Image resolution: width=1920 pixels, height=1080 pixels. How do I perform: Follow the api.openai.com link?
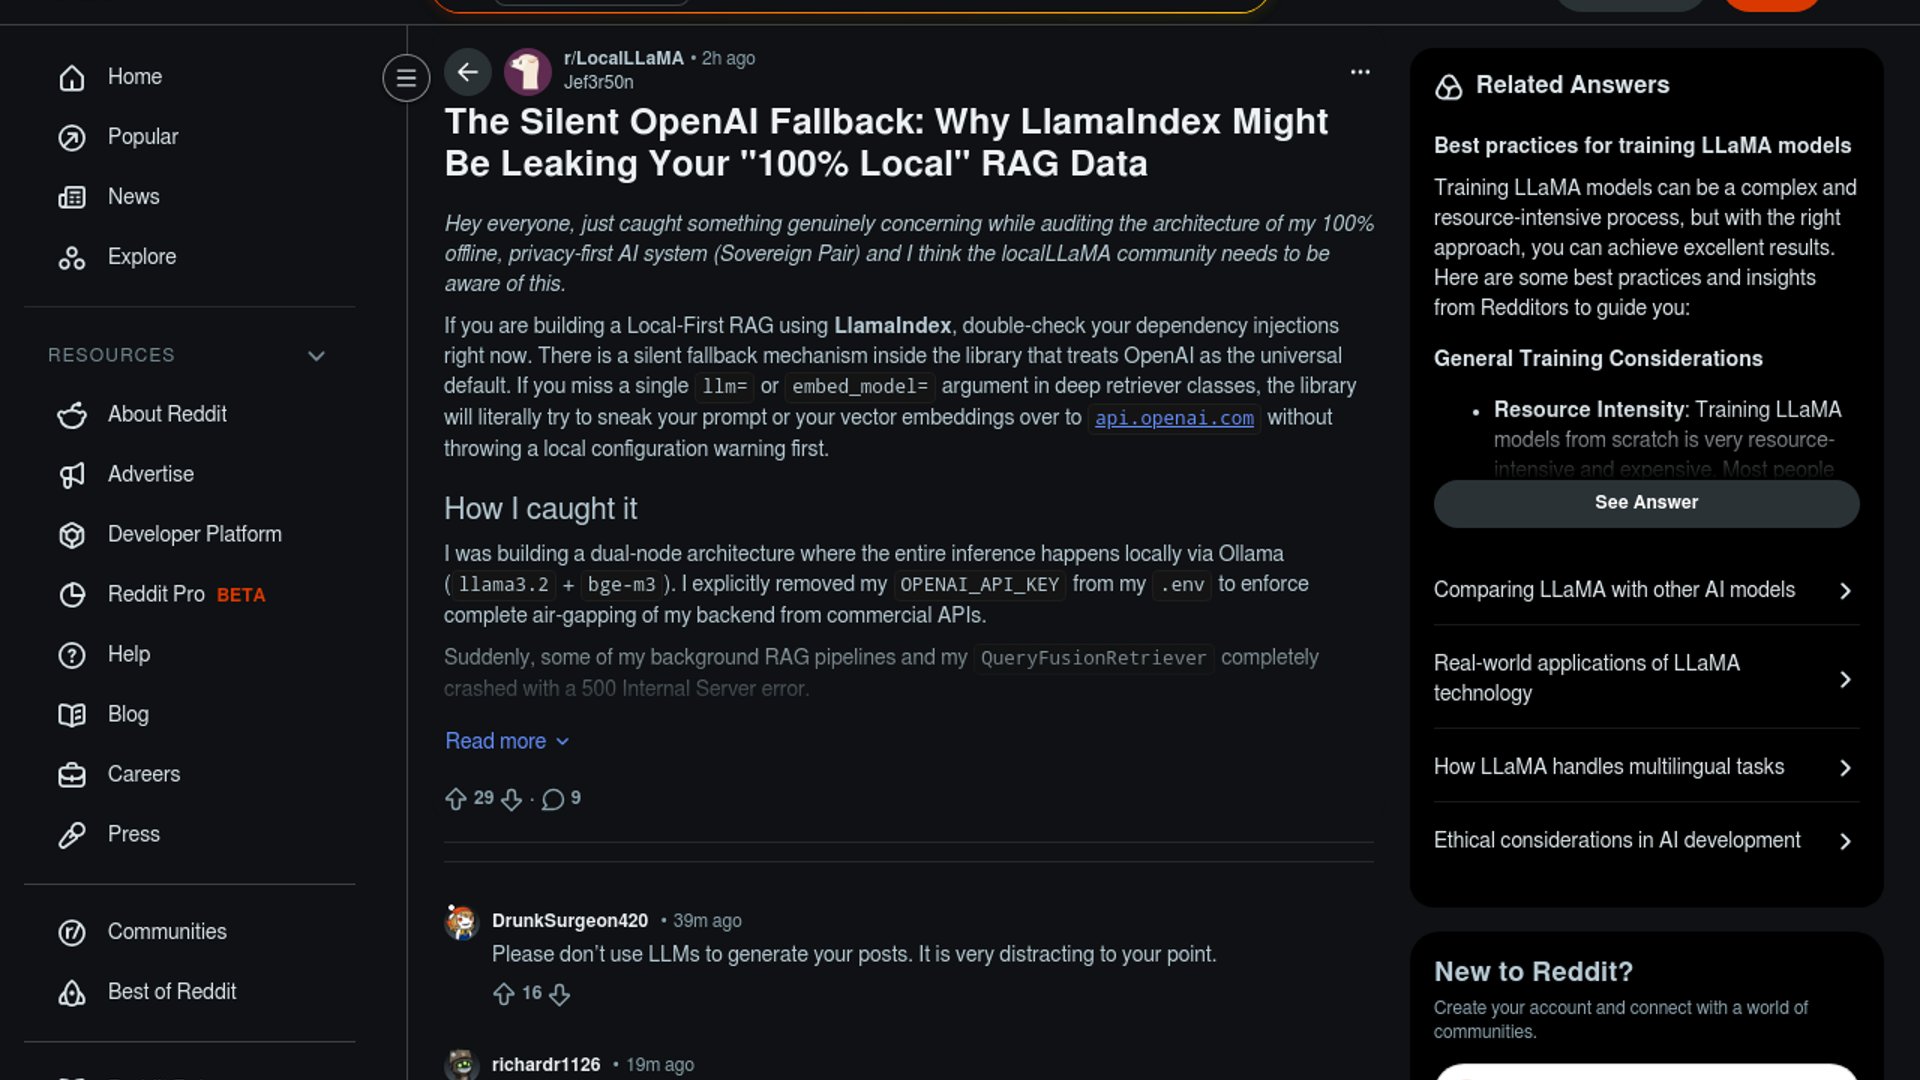1174,418
